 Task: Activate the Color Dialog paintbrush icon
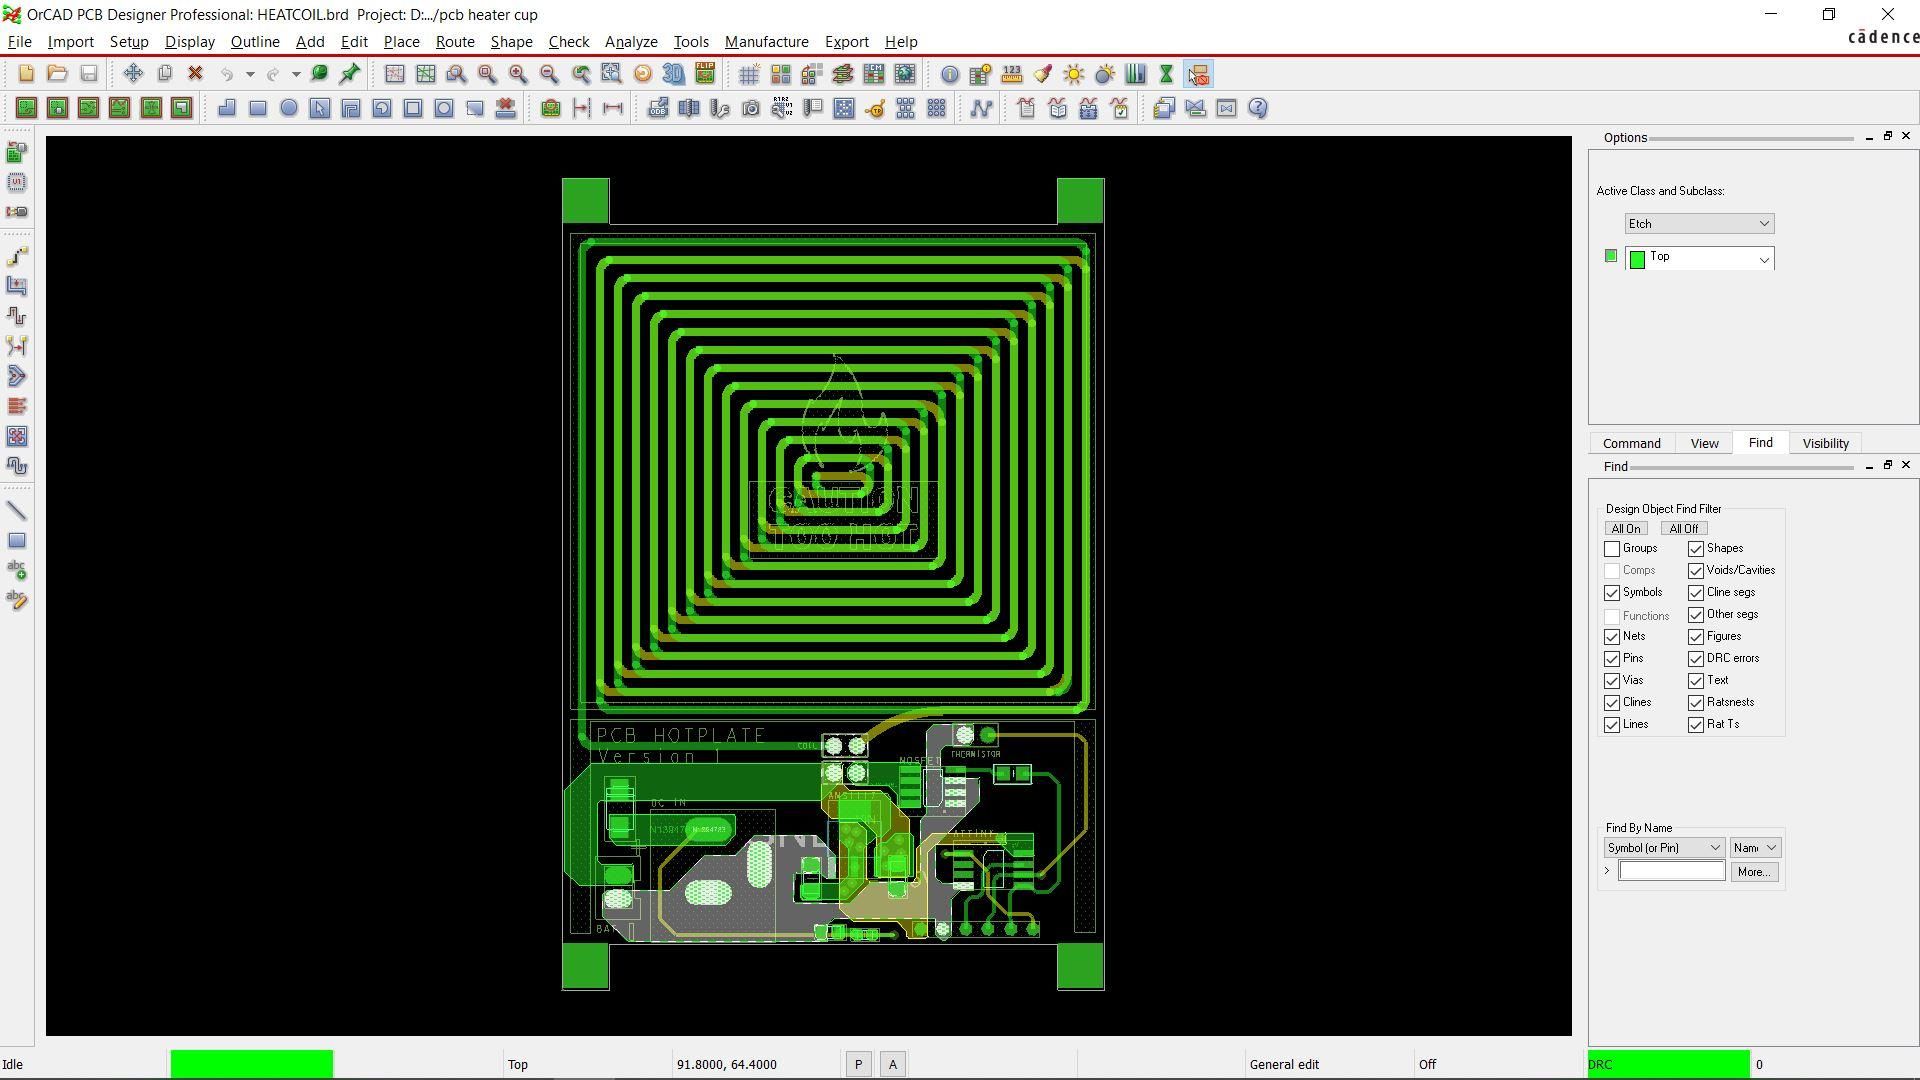pos(1041,74)
